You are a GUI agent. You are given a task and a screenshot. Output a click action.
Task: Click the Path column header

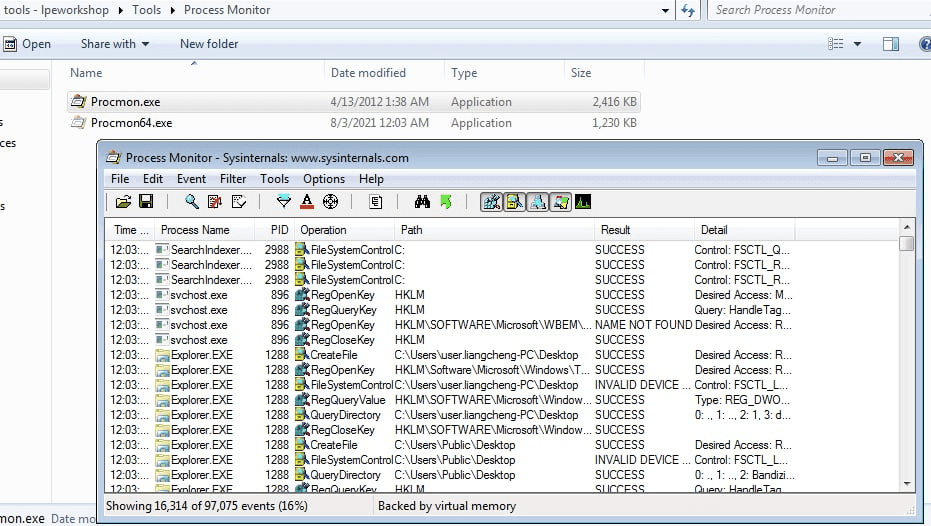pos(494,230)
